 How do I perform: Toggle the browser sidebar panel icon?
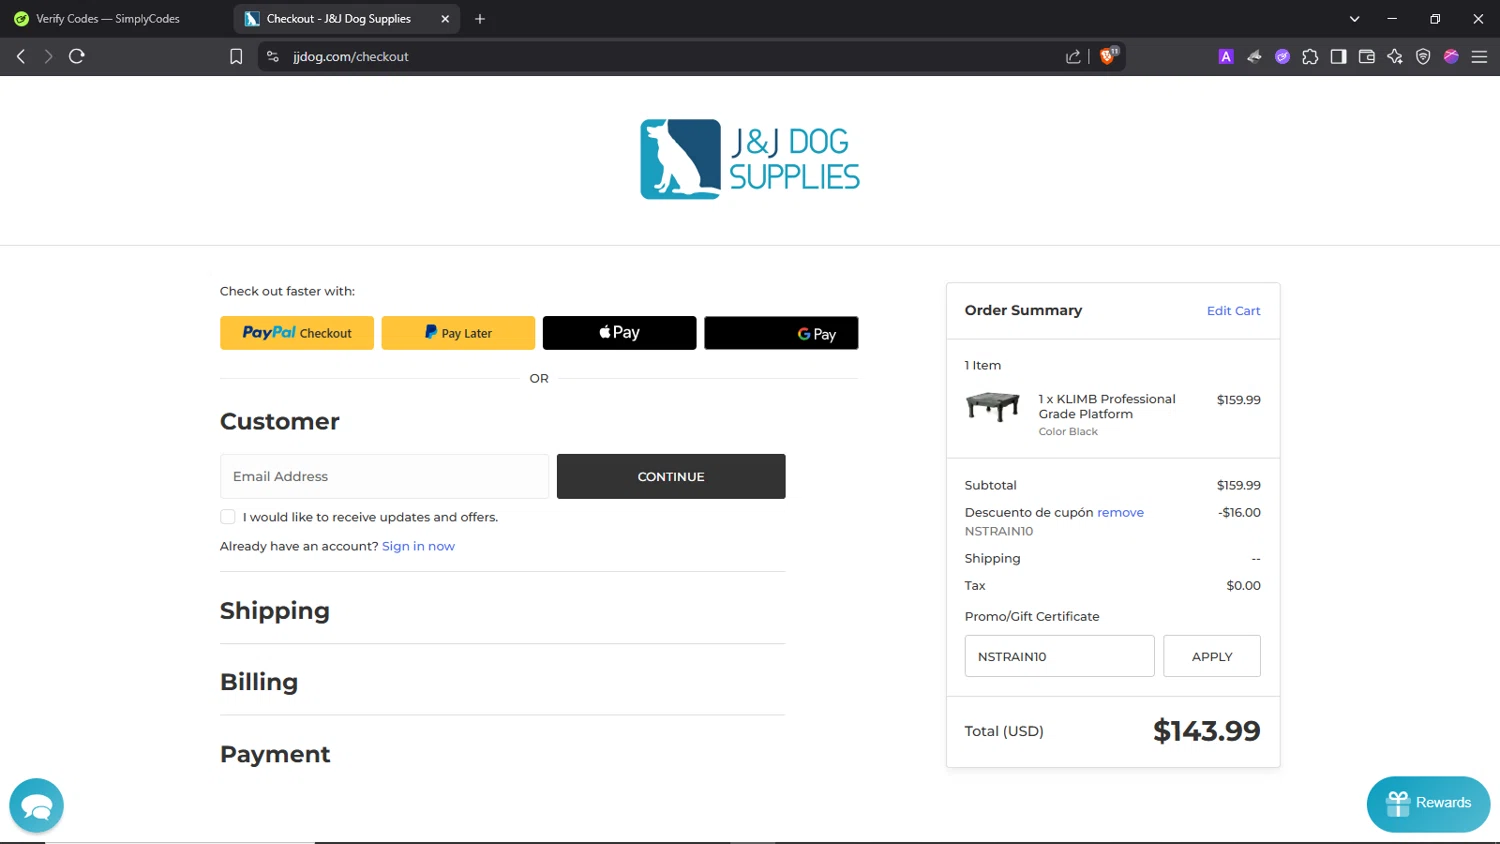pos(1338,57)
